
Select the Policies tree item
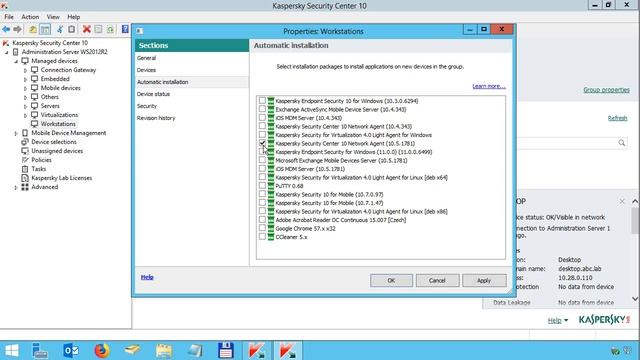[41, 160]
